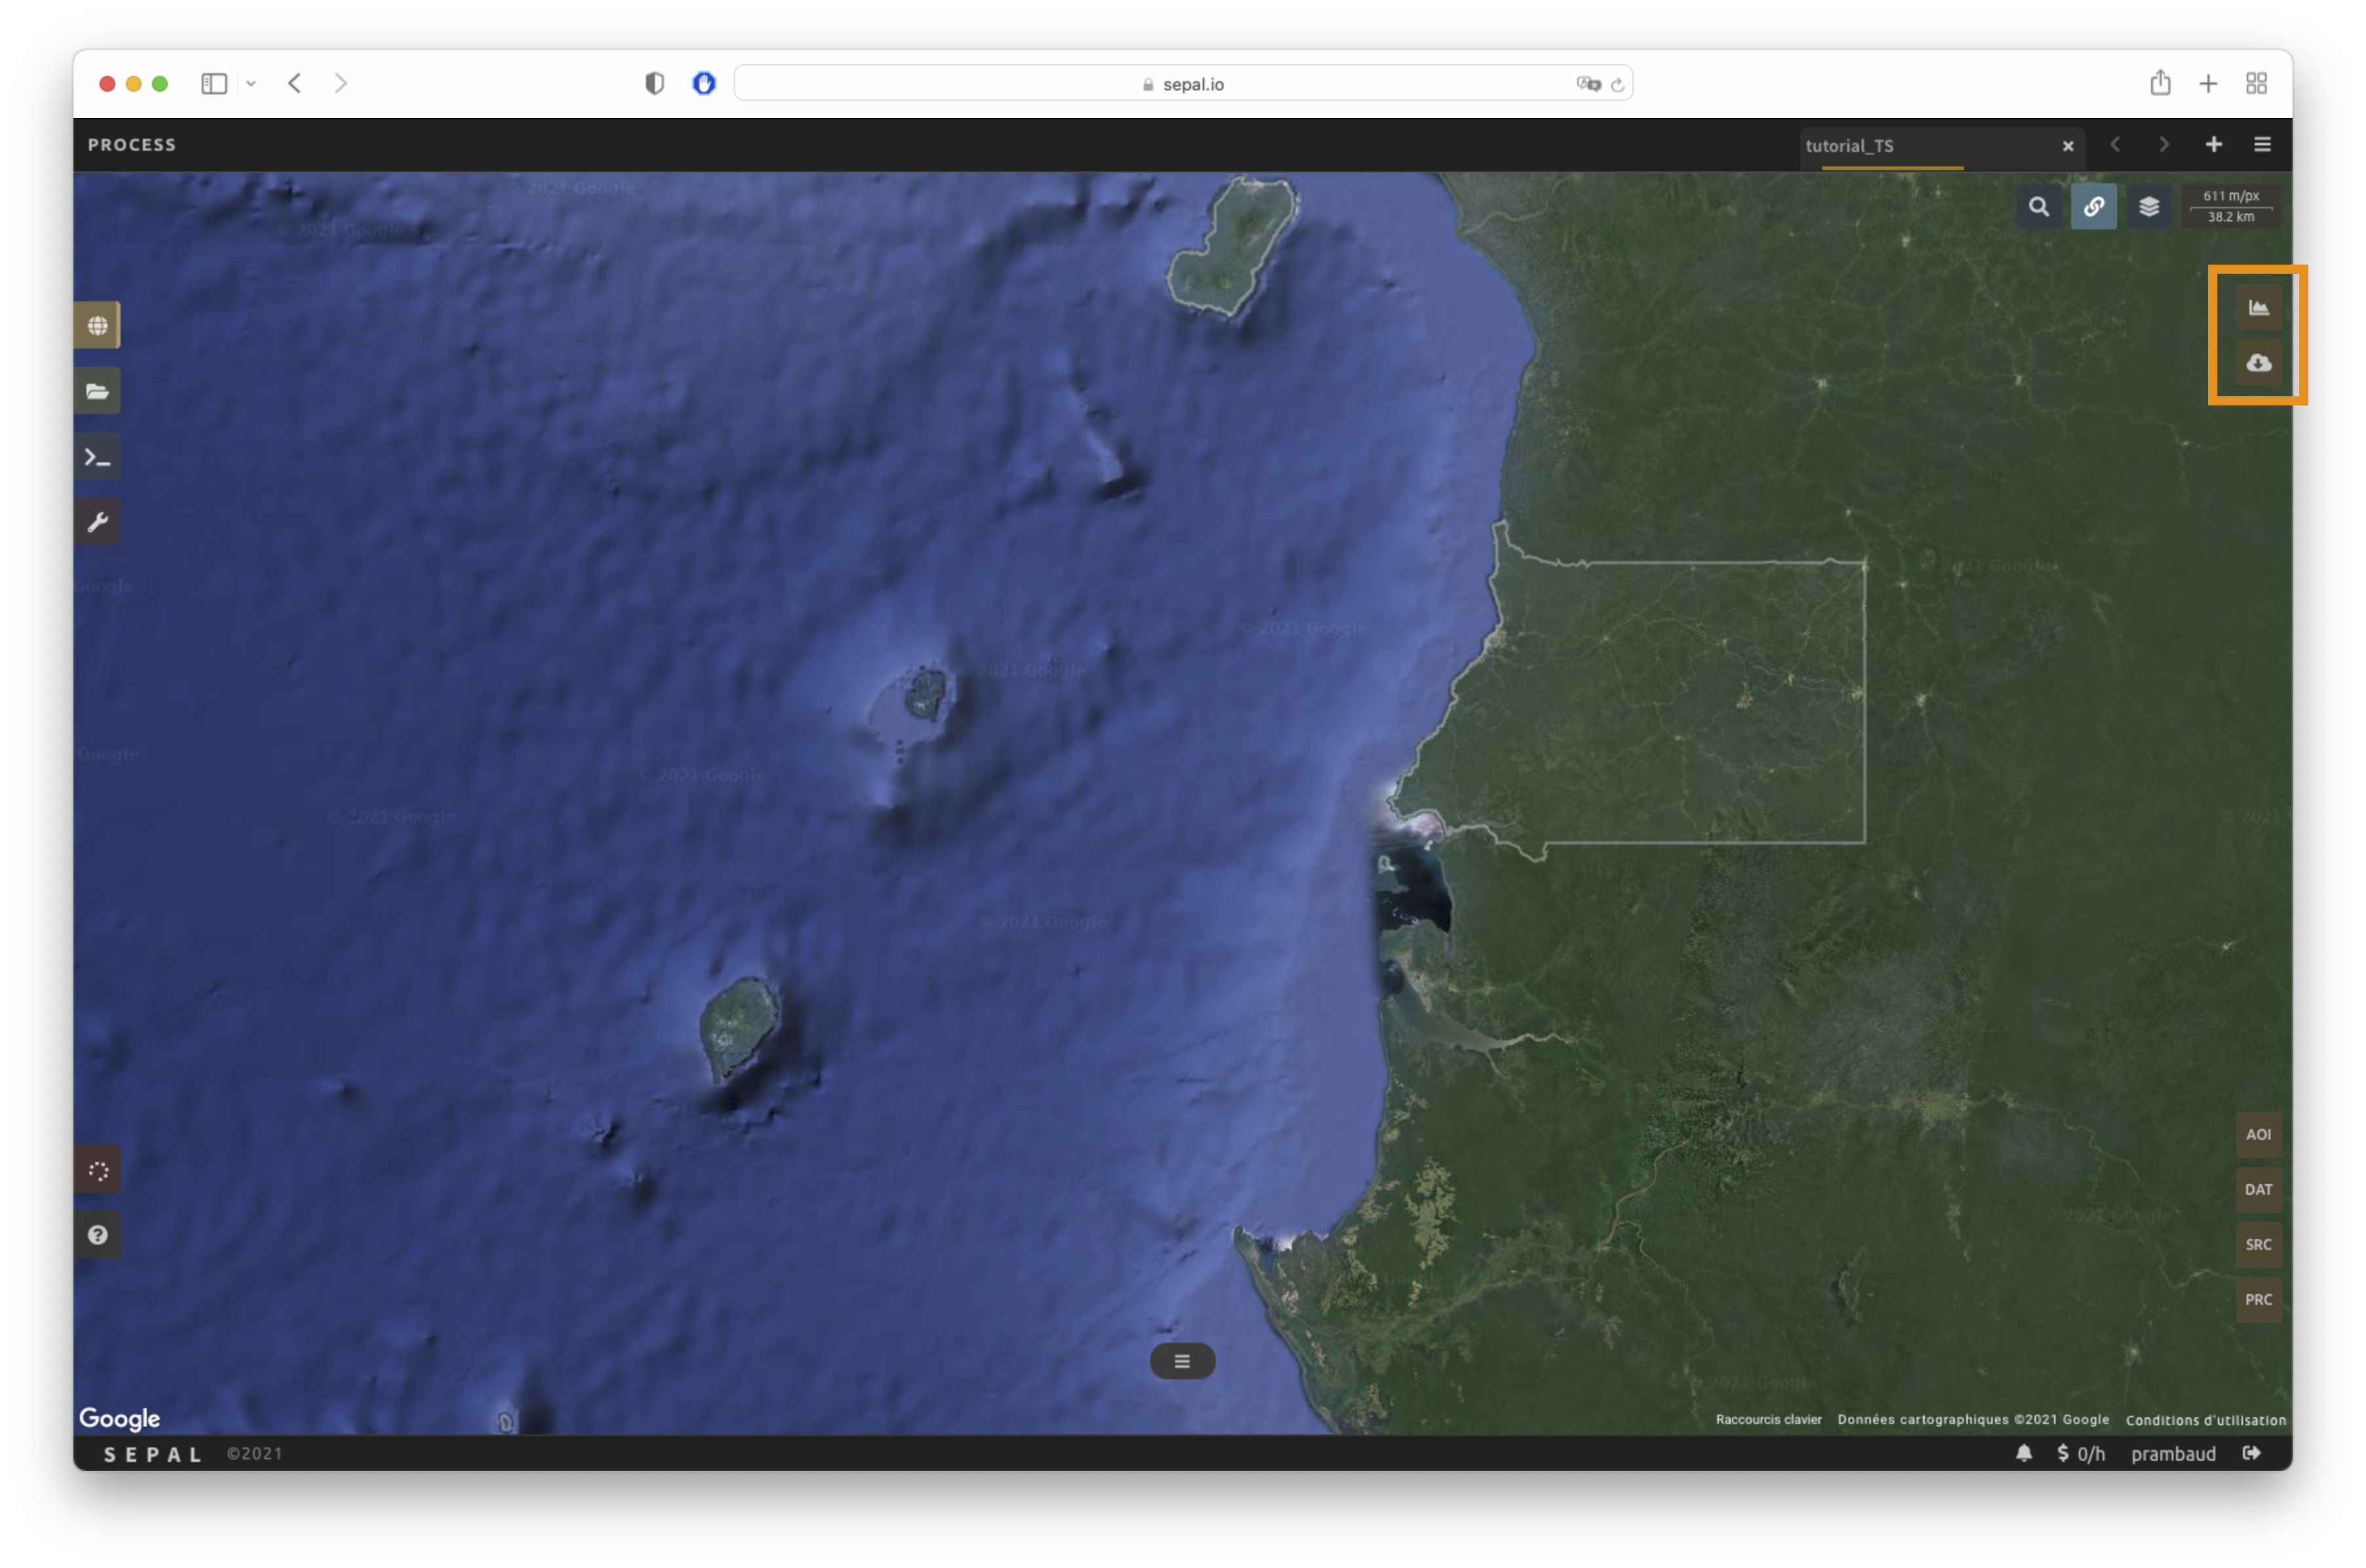Add a new recipe tab with plus
This screenshot has width=2366, height=1568.
[x=2214, y=145]
